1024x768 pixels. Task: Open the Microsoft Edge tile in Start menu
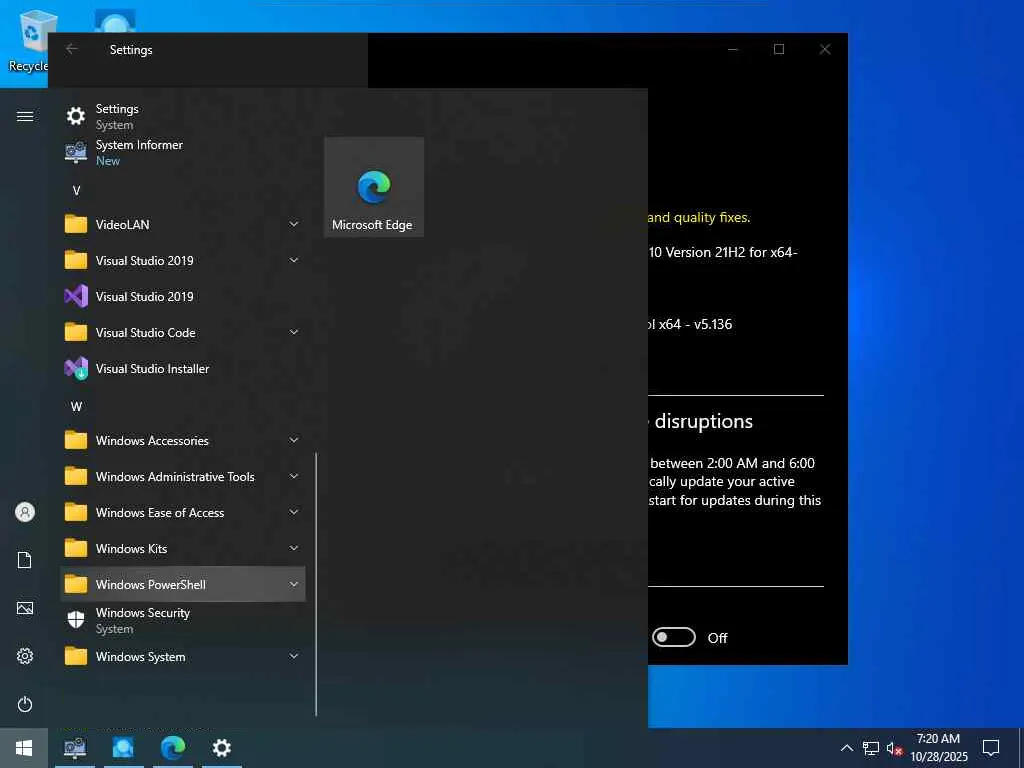click(x=374, y=187)
